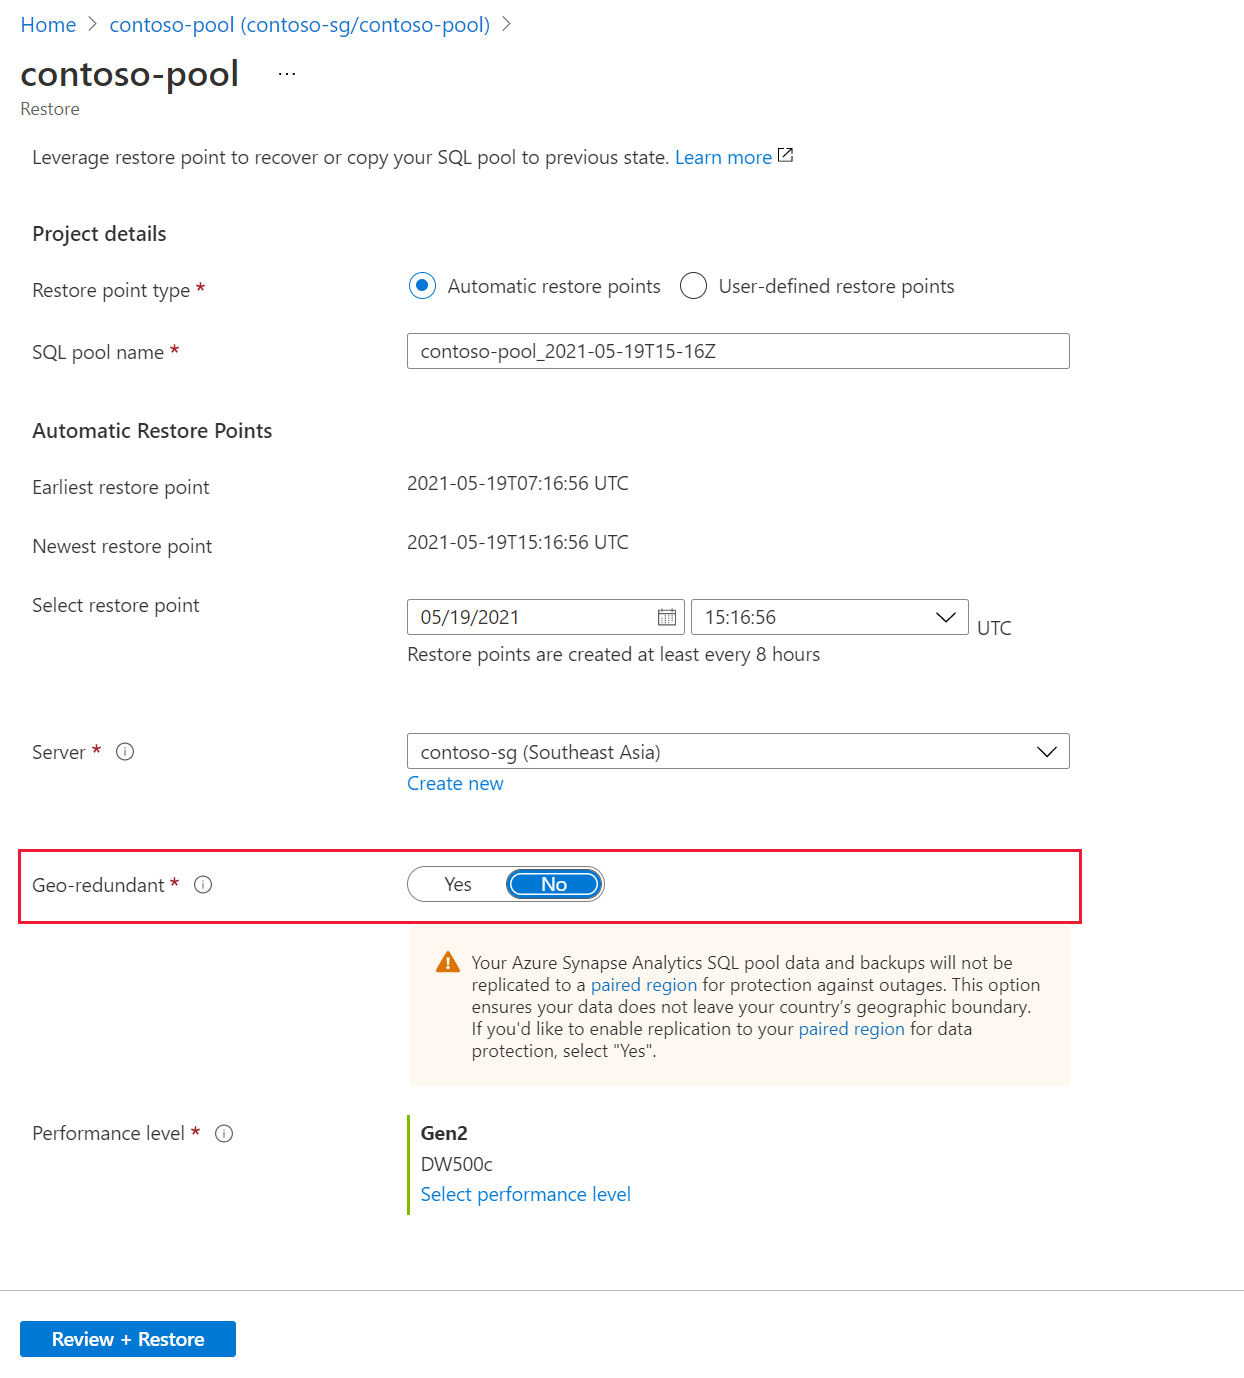Open the calendar icon for restore date
The height and width of the screenshot is (1378, 1244).
(x=667, y=617)
